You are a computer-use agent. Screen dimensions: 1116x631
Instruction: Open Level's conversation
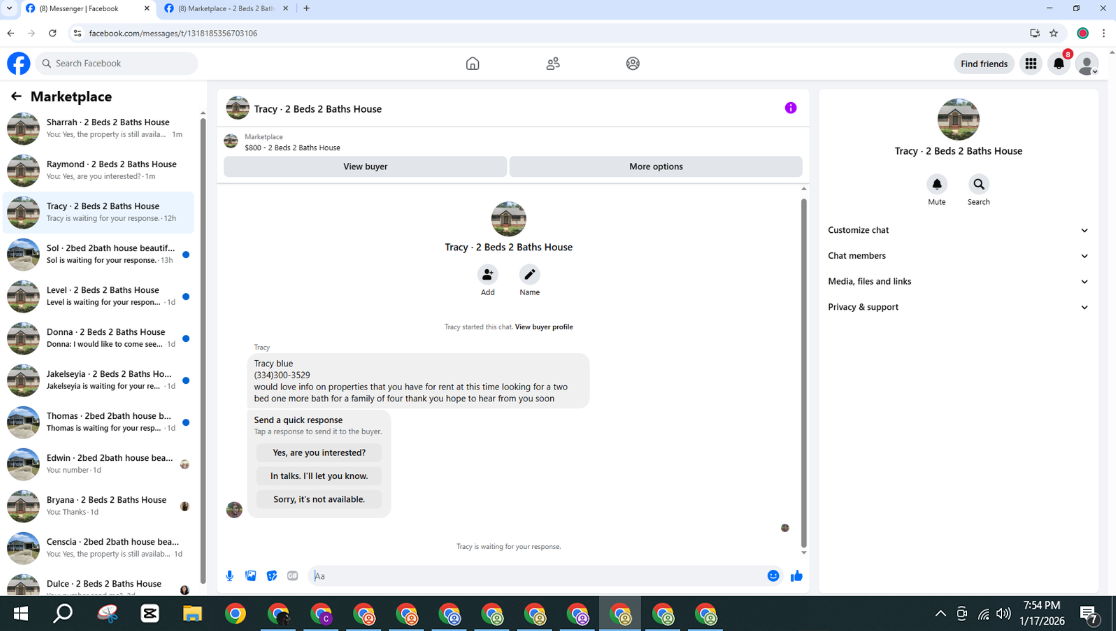coord(98,296)
